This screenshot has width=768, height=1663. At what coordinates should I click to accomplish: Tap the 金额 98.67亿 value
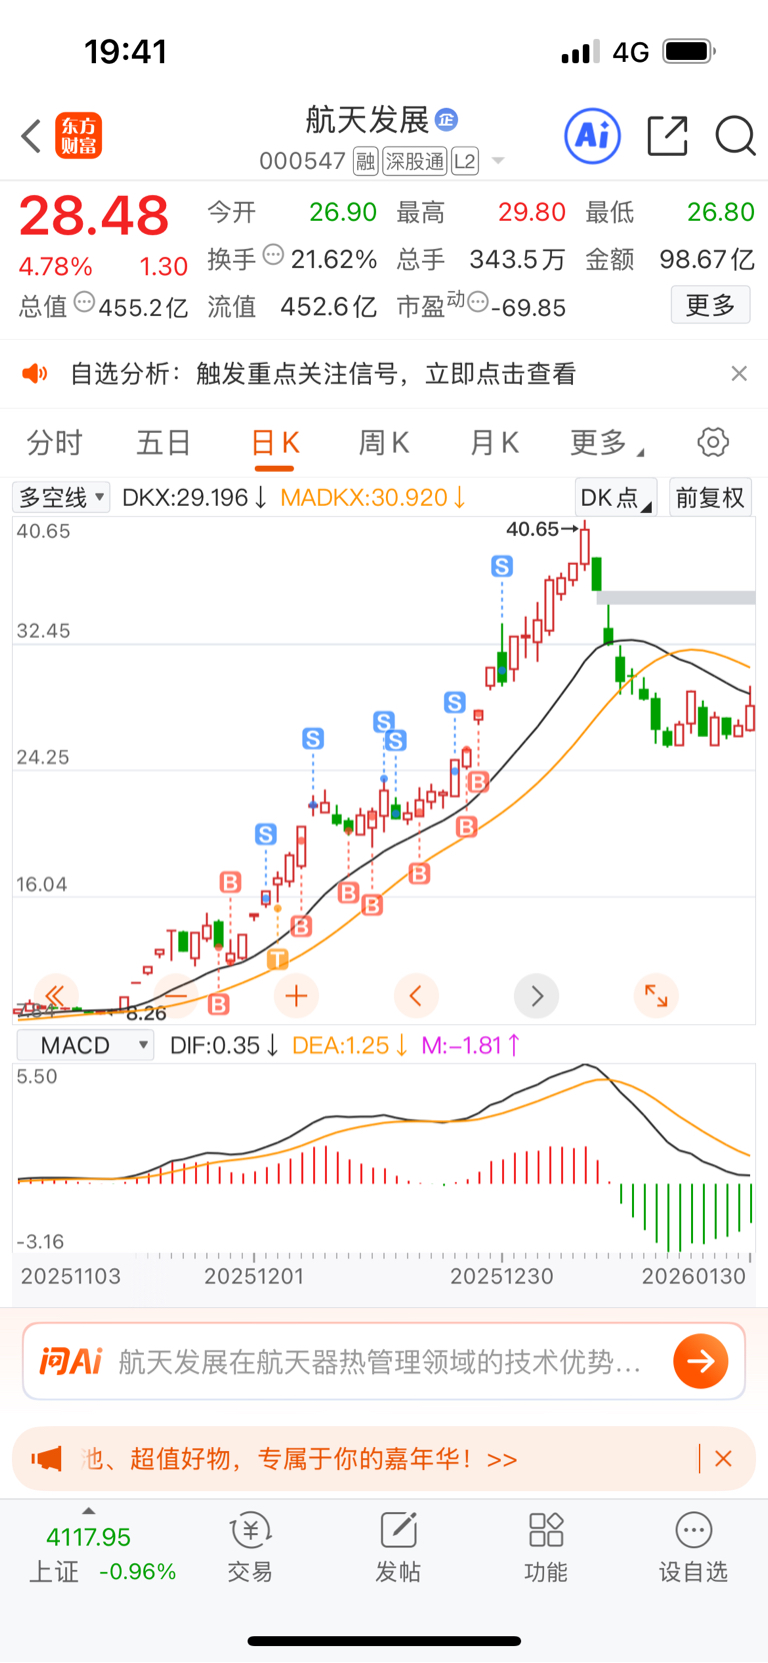[707, 260]
